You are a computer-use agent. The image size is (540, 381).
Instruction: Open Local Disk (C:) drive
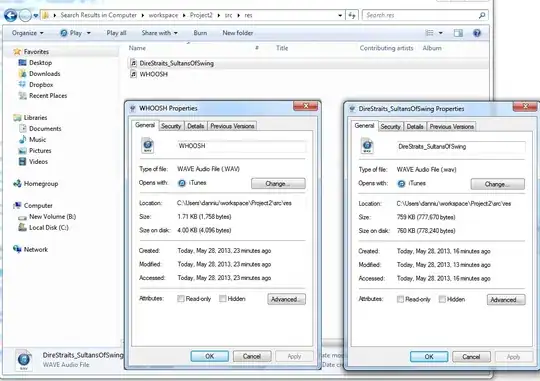click(49, 228)
